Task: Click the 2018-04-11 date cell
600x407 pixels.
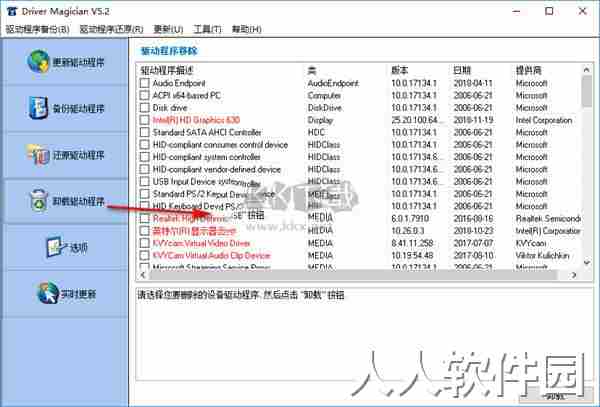Action: (x=473, y=83)
